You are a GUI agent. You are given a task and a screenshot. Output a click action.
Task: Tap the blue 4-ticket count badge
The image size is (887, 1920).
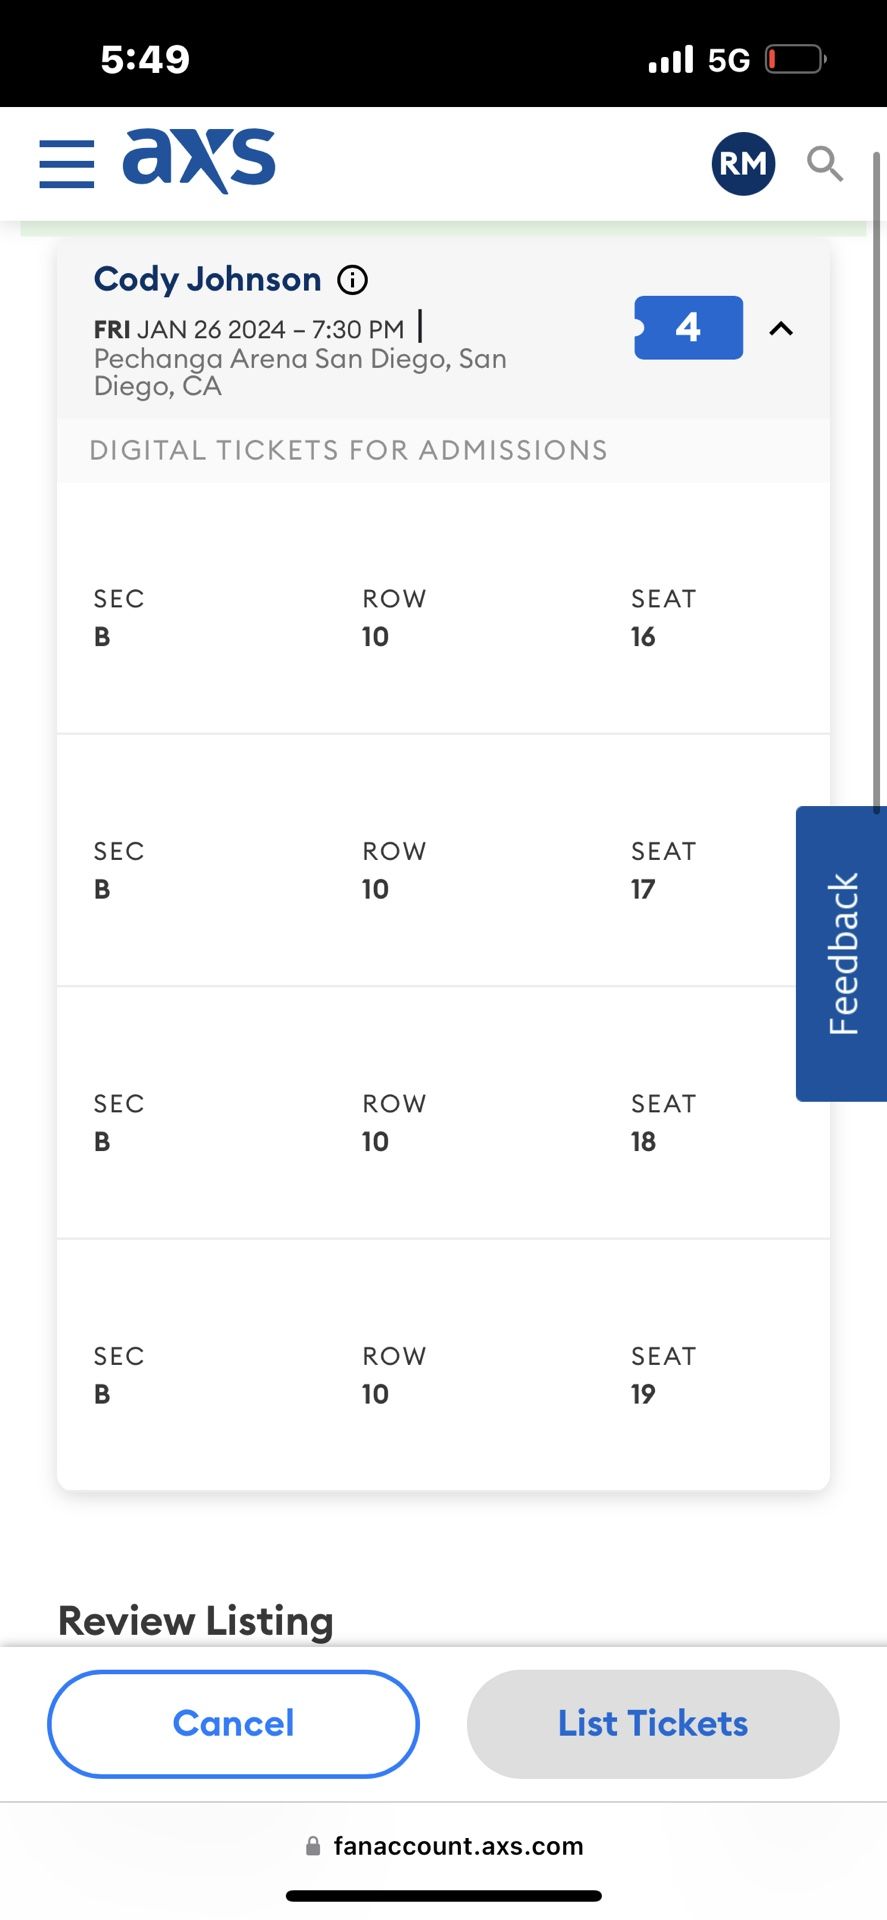(689, 328)
